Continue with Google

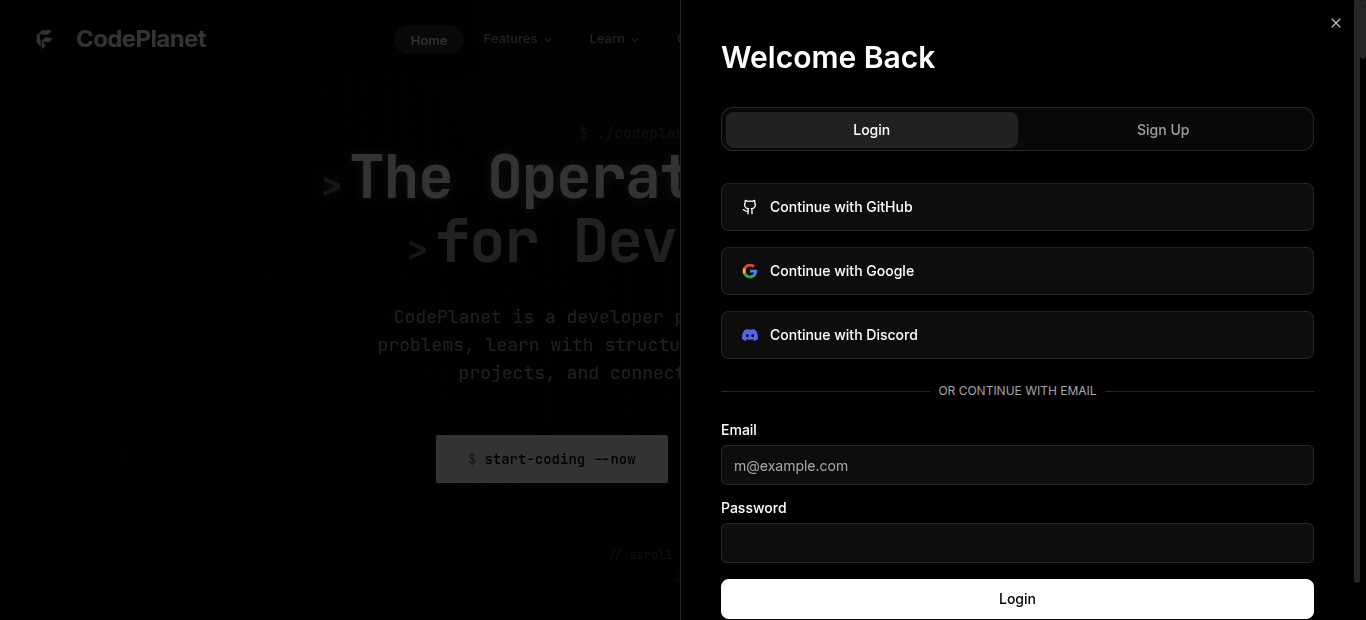1017,271
